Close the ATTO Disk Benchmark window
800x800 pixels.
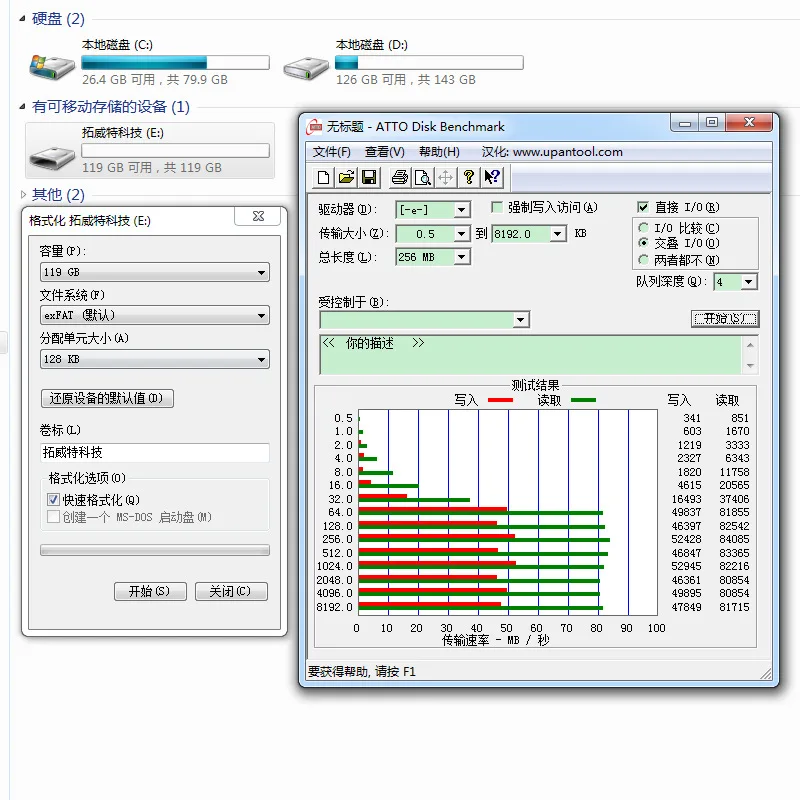749,122
